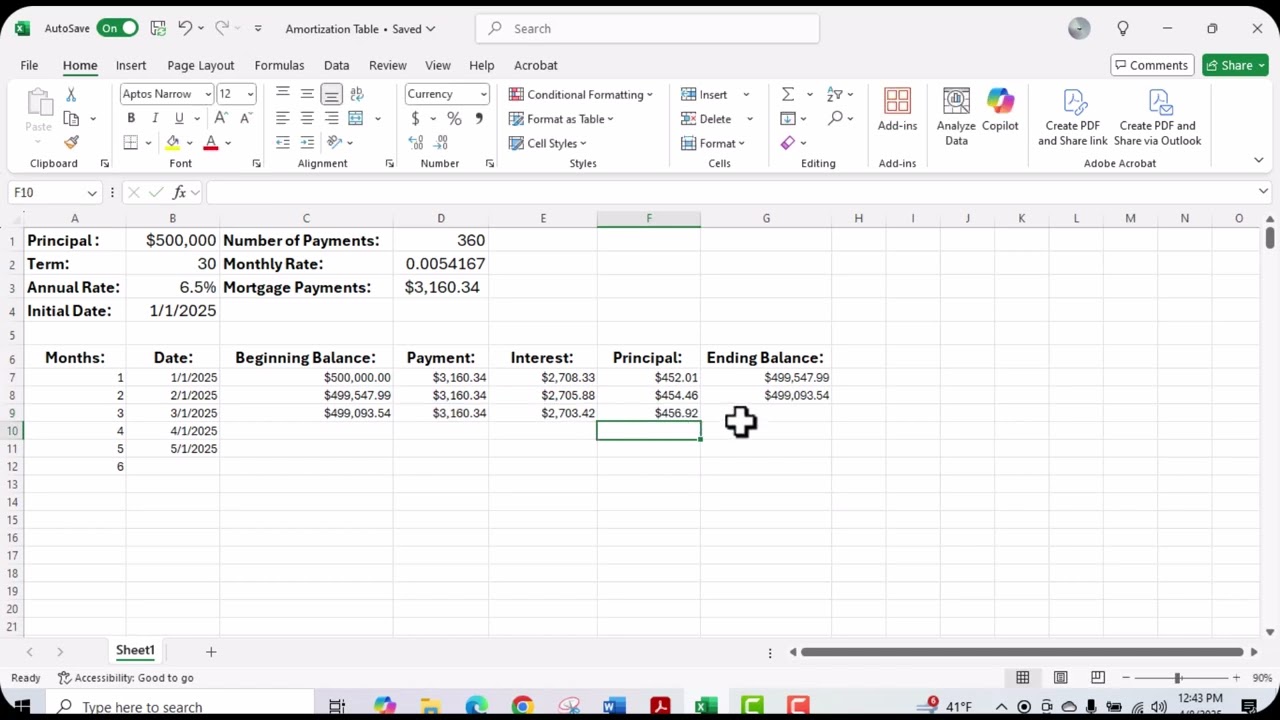
Task: Open the File menu
Action: click(29, 65)
